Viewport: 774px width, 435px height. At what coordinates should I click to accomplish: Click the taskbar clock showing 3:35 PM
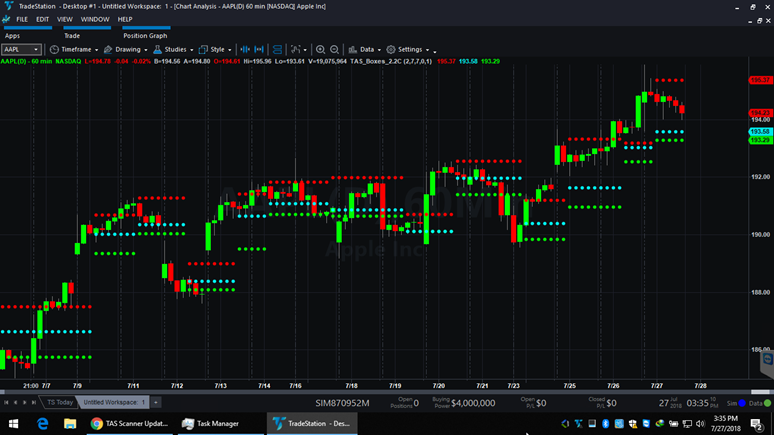coord(726,424)
